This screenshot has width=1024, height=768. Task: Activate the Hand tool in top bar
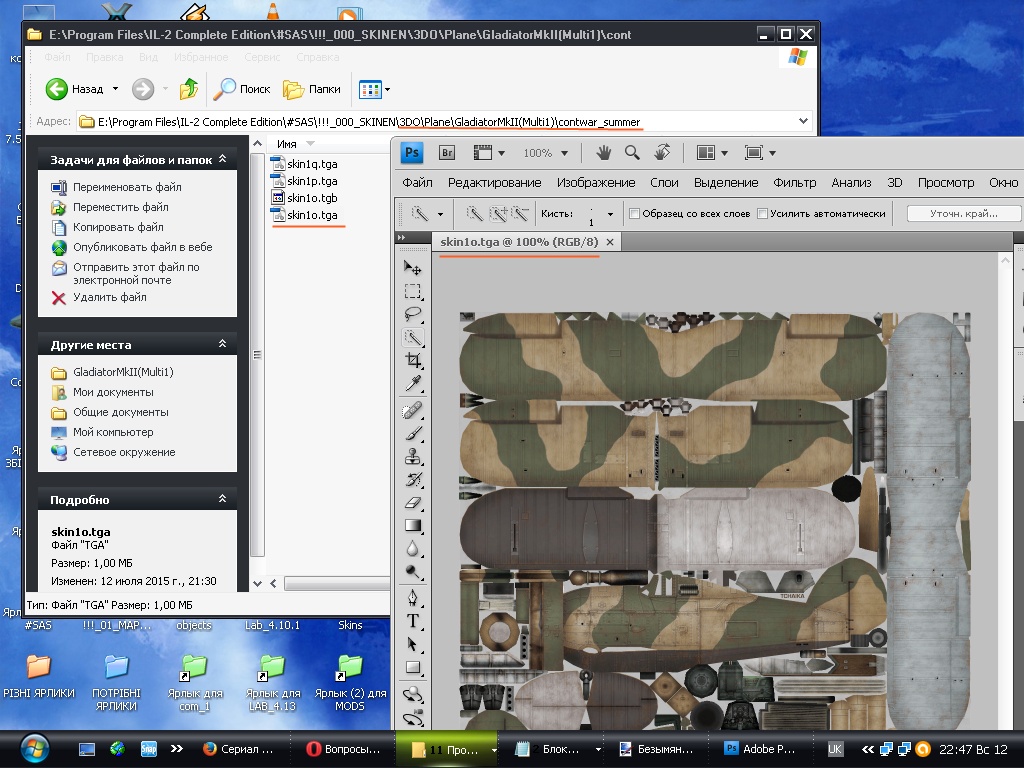point(604,153)
